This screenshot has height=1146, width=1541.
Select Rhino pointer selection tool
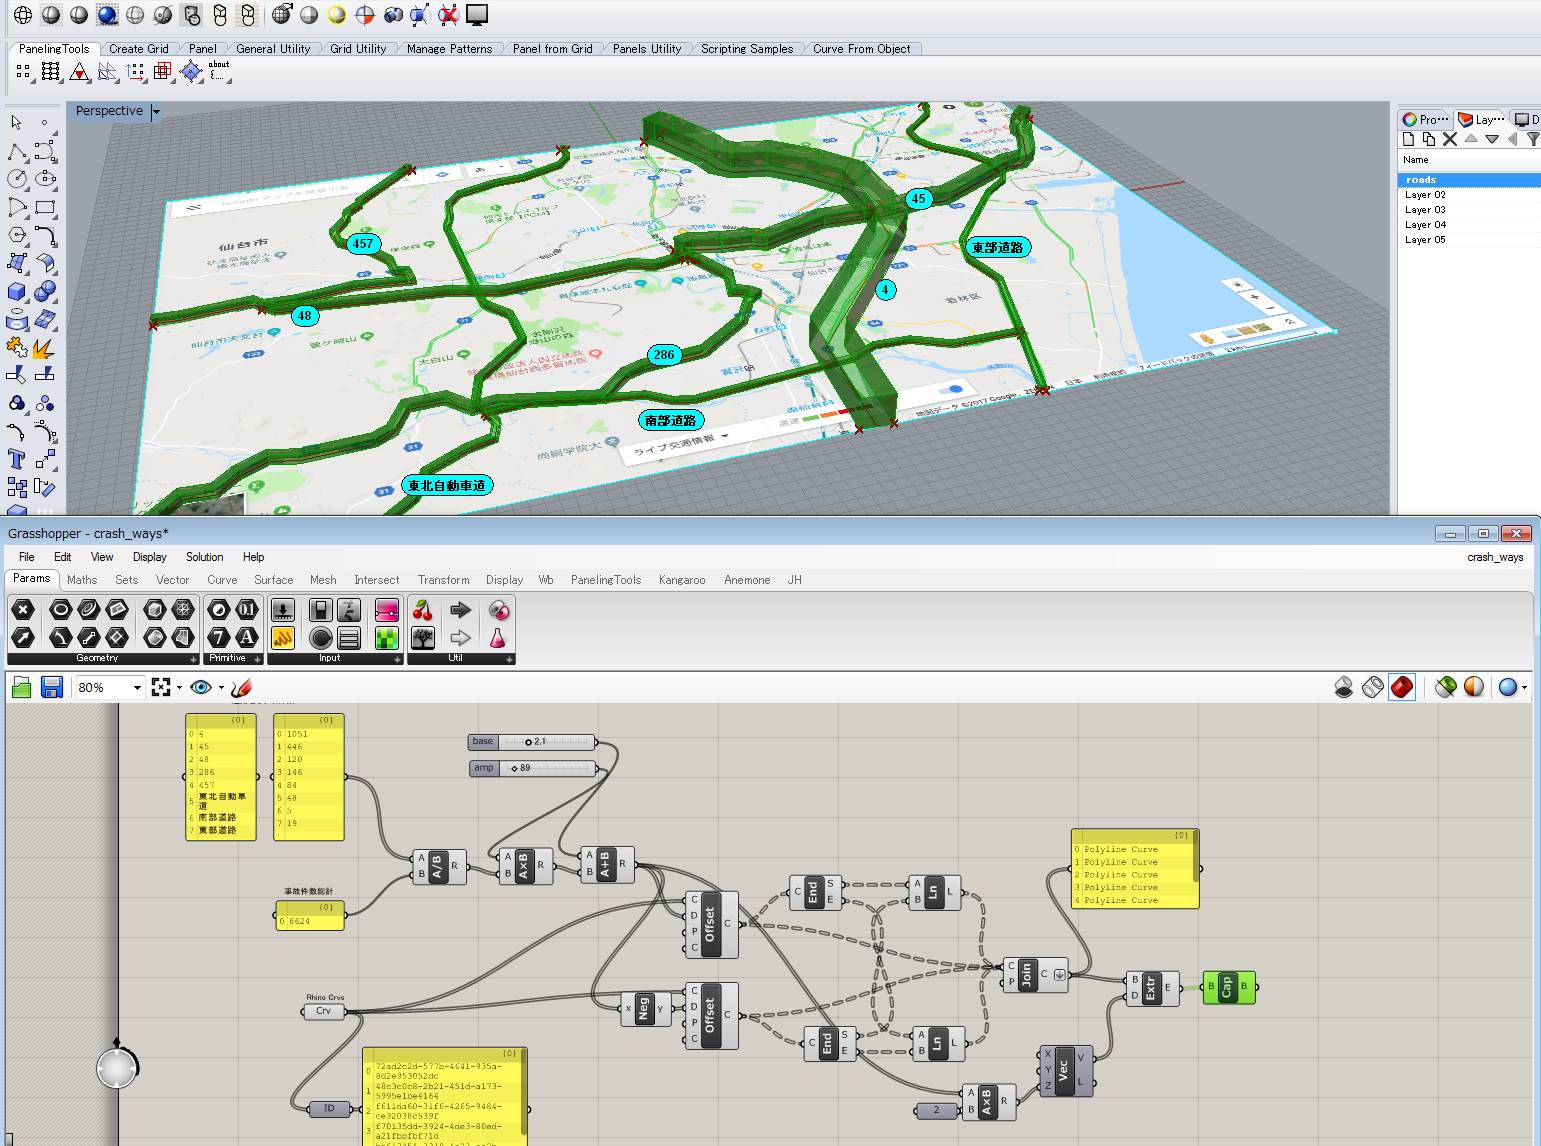click(16, 122)
